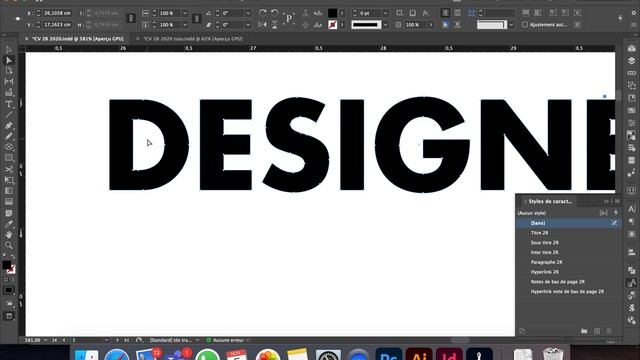Screen dimensions: 640x360
Task: Open the rotation angle dropdown
Action: pos(248,13)
